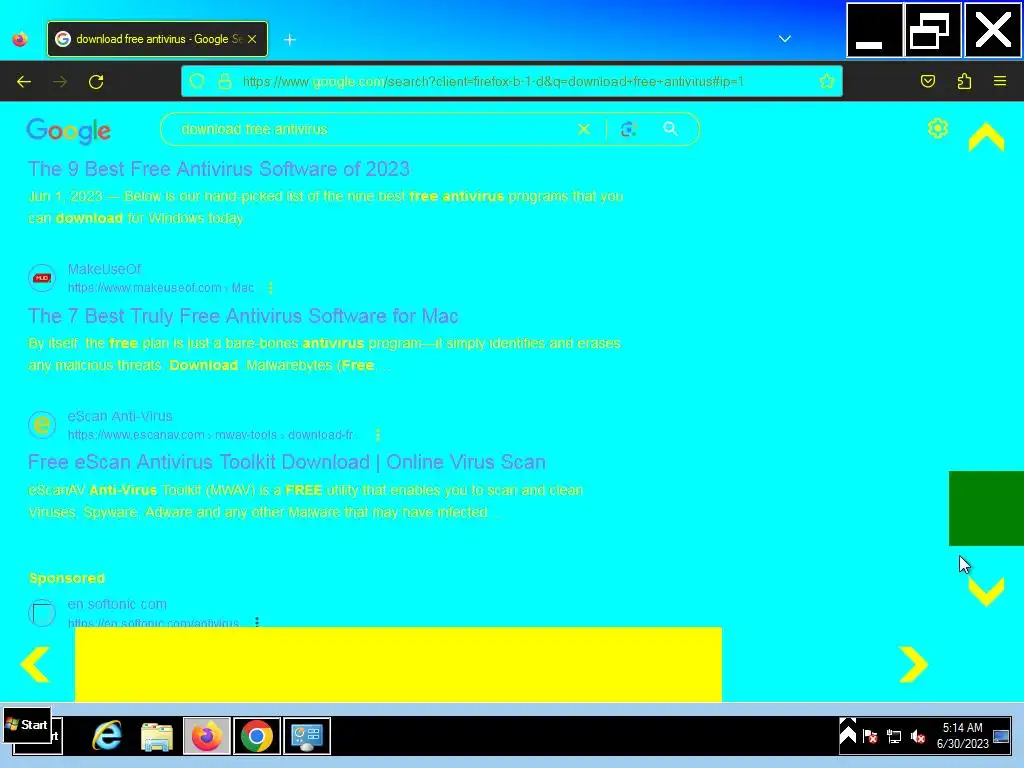Expand the list all tabs chevron
1024x768 pixels.
point(785,39)
